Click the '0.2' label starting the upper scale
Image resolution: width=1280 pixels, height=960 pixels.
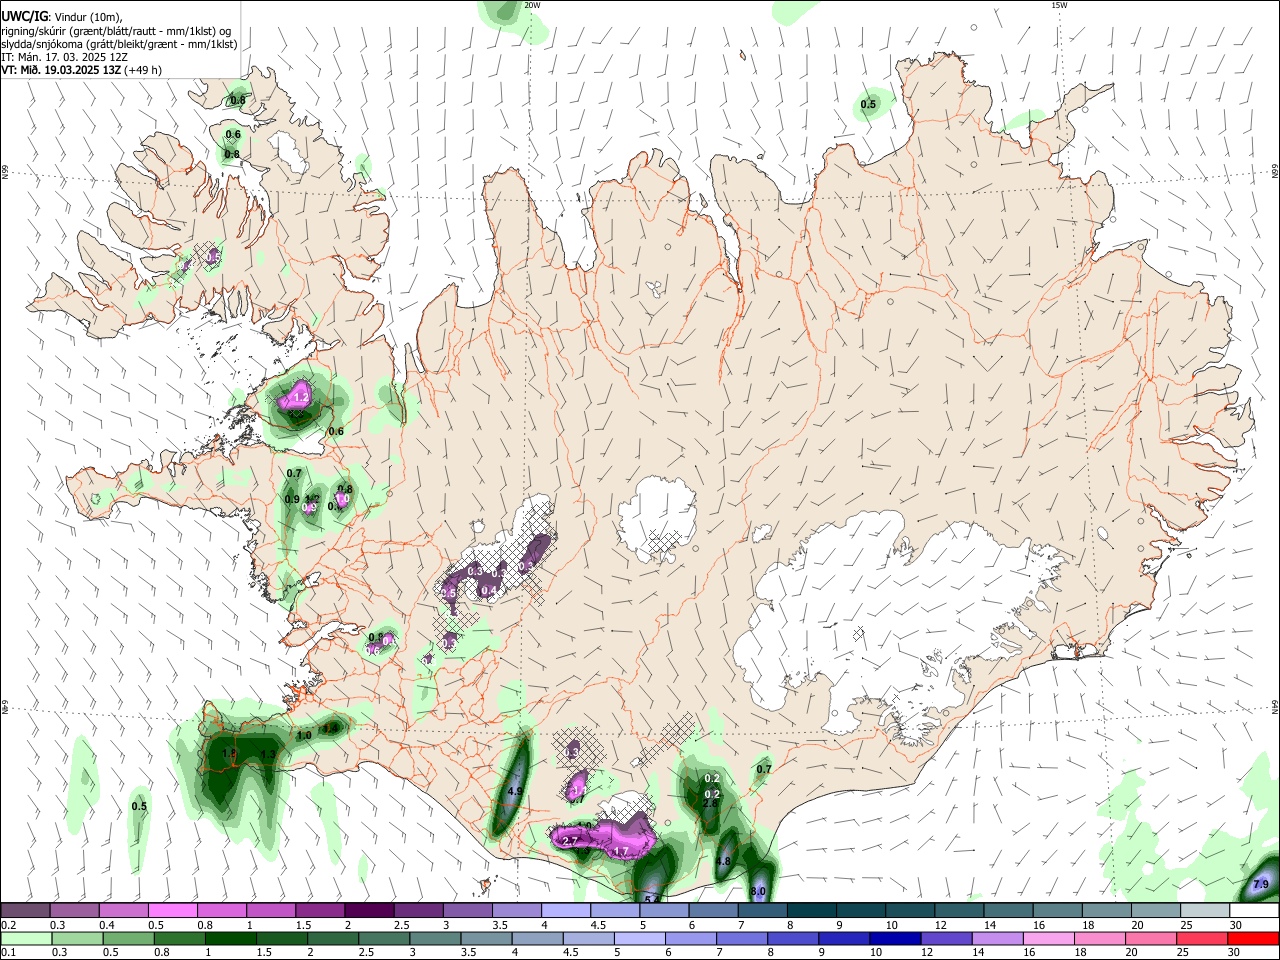(8, 925)
